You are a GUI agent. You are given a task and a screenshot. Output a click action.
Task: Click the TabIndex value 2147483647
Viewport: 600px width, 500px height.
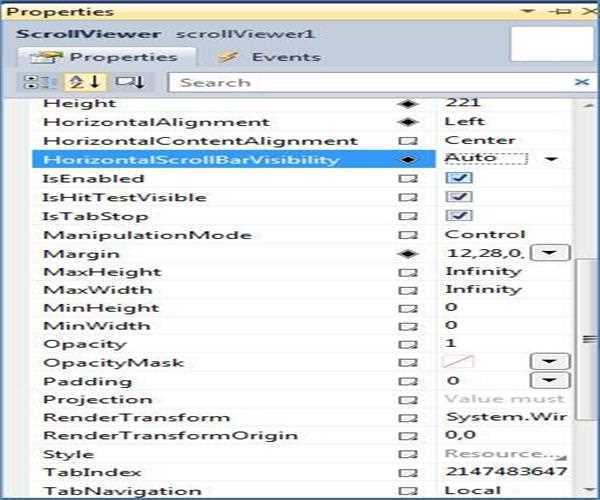click(506, 471)
